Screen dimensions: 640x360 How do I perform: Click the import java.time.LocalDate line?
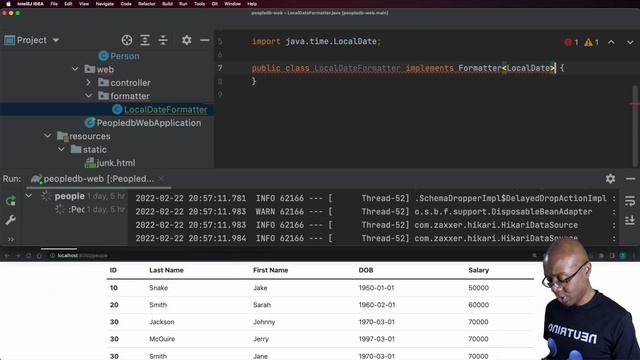316,41
